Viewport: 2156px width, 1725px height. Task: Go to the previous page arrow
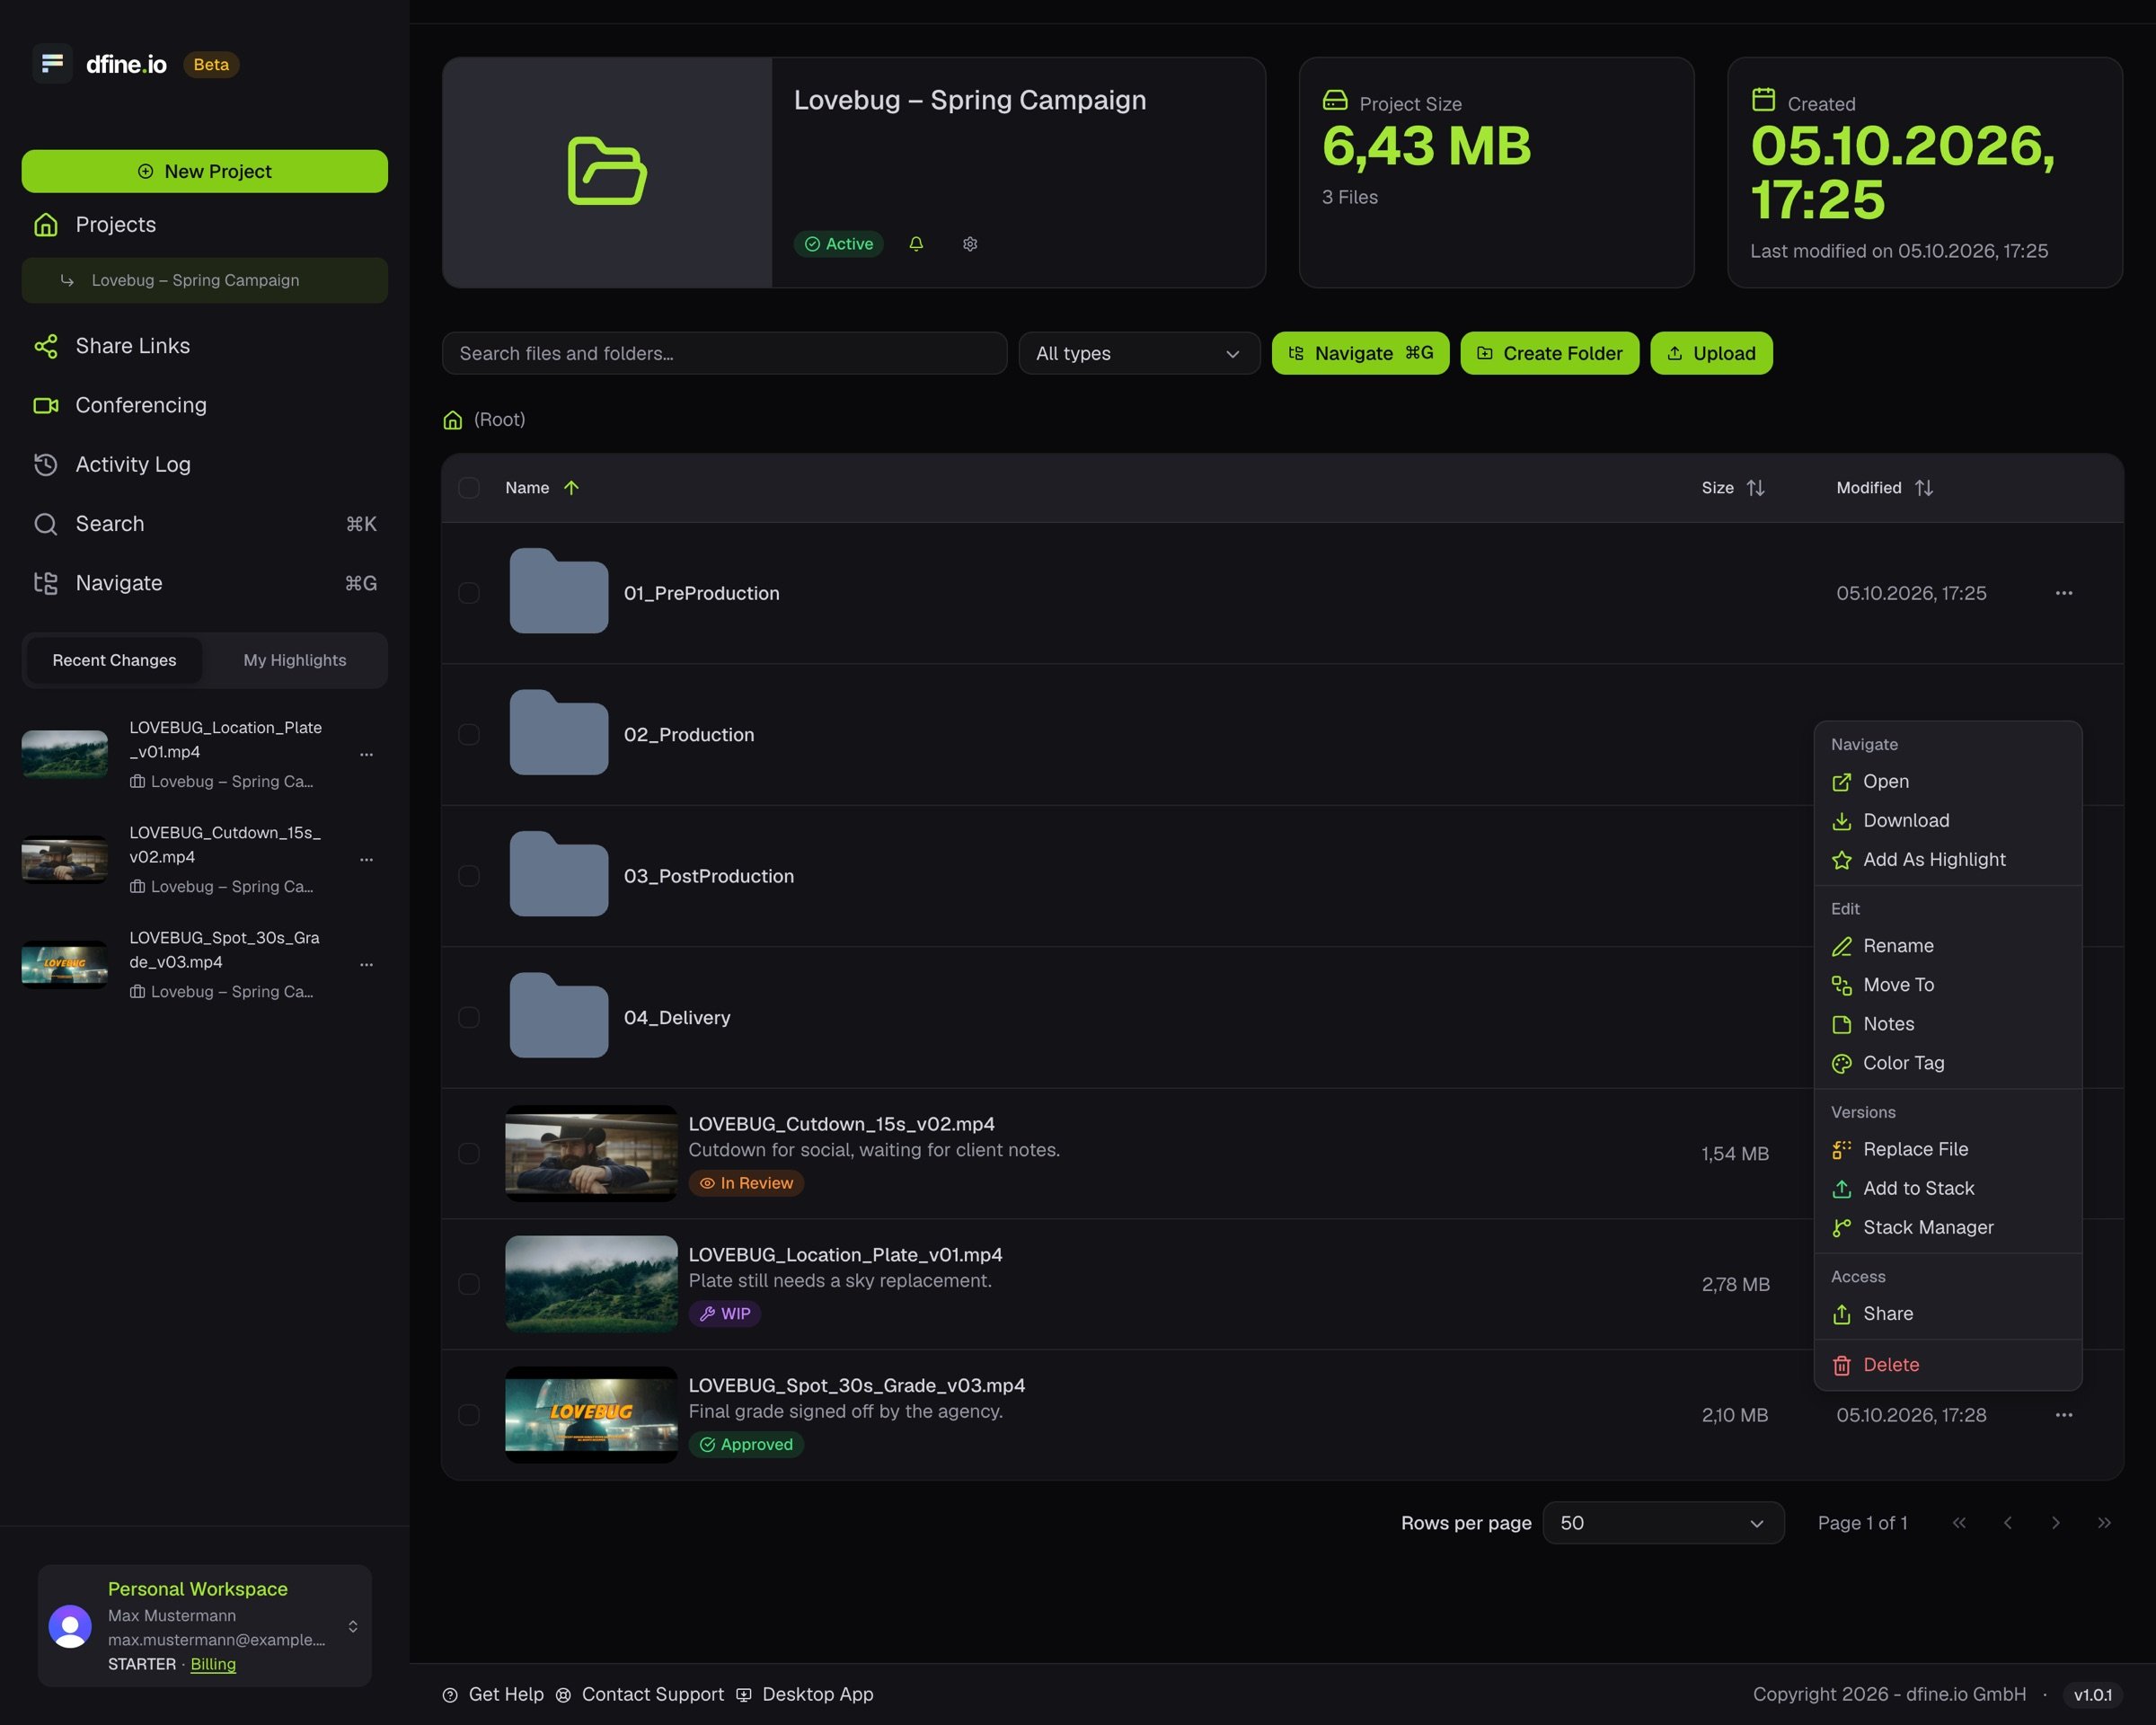pyautogui.click(x=2008, y=1523)
